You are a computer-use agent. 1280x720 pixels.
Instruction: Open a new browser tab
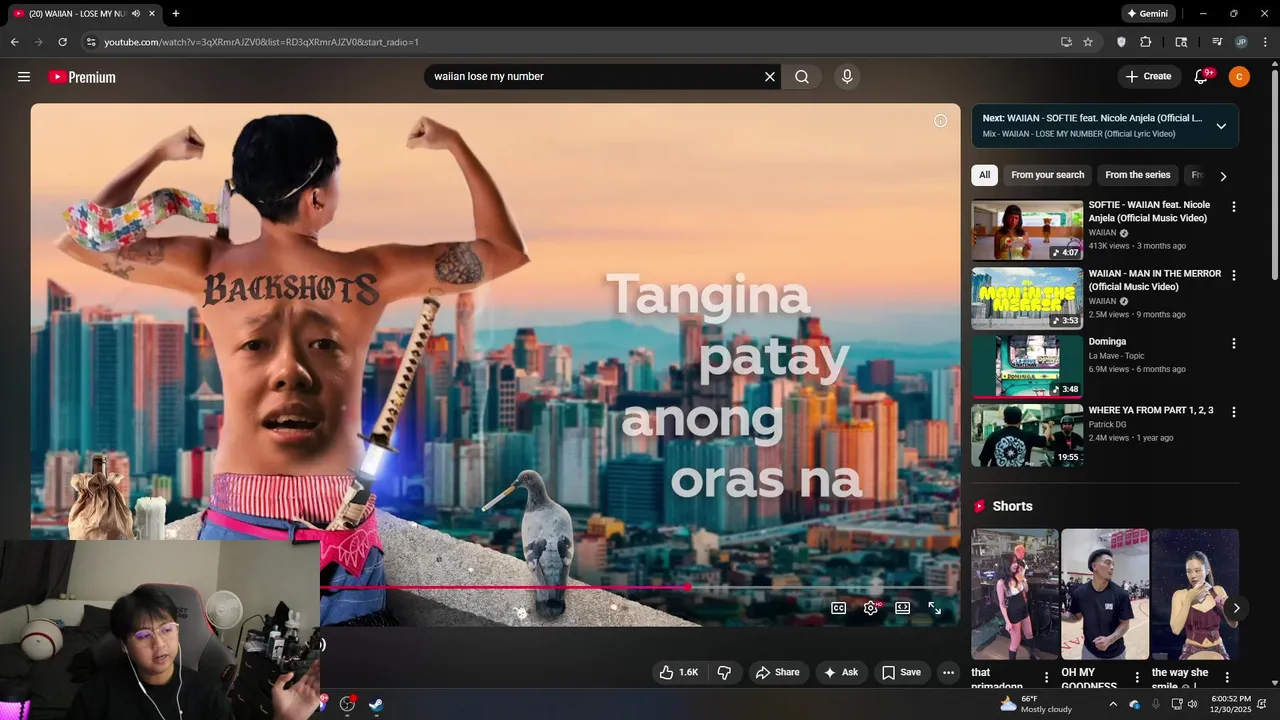(176, 14)
